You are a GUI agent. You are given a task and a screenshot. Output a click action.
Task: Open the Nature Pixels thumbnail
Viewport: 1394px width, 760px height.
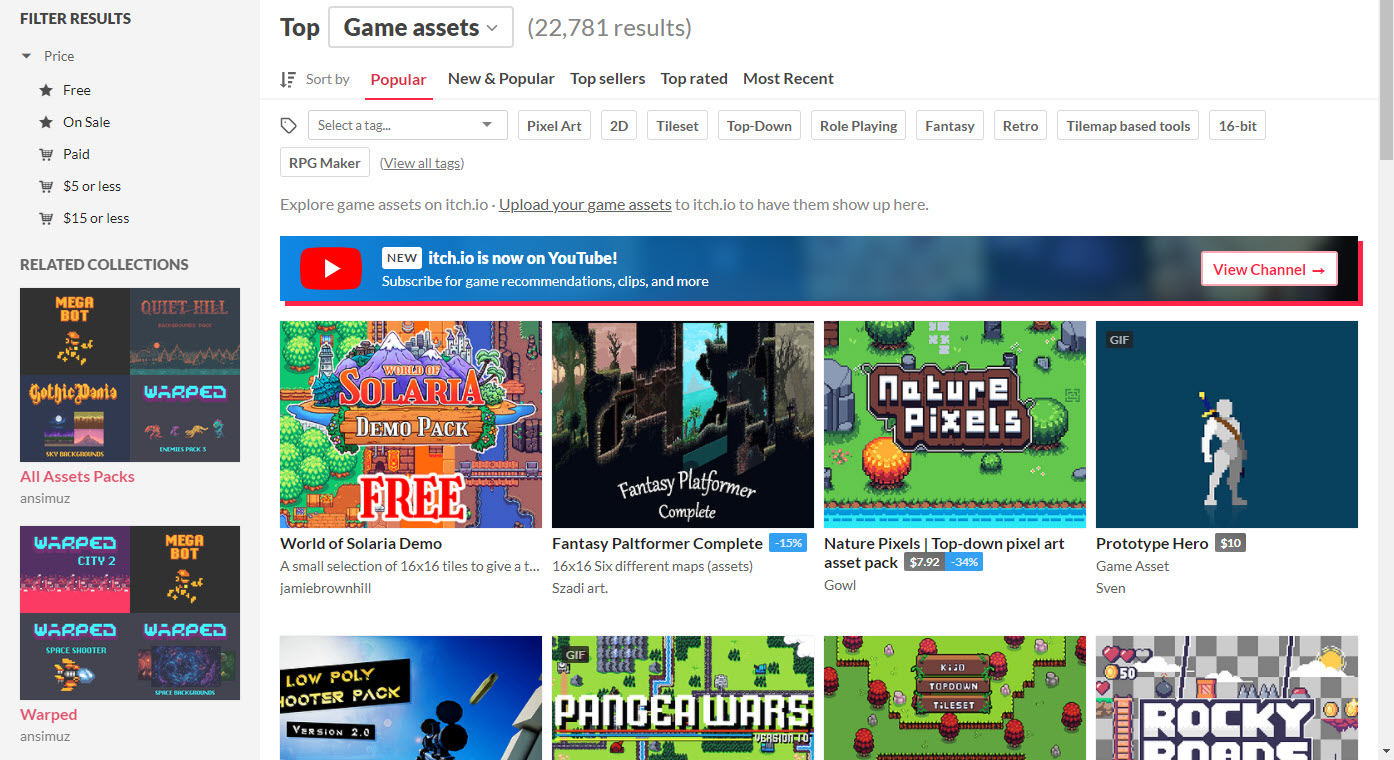click(955, 424)
